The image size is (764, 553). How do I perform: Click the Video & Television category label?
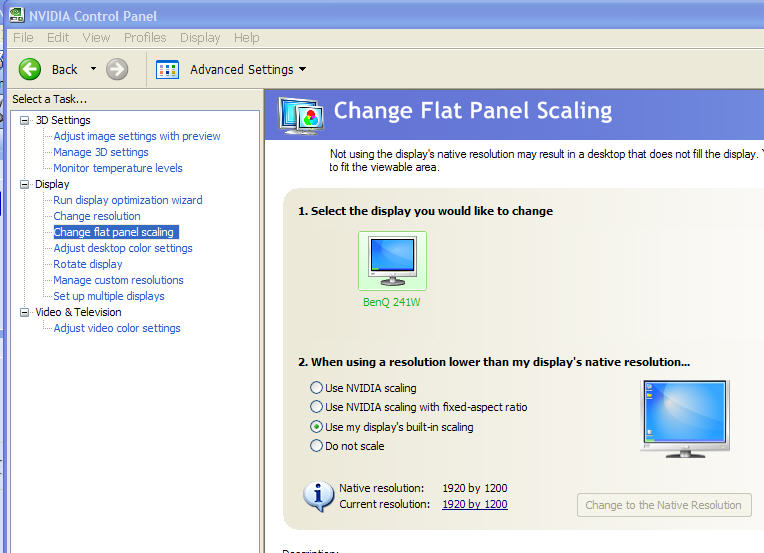pyautogui.click(x=78, y=312)
